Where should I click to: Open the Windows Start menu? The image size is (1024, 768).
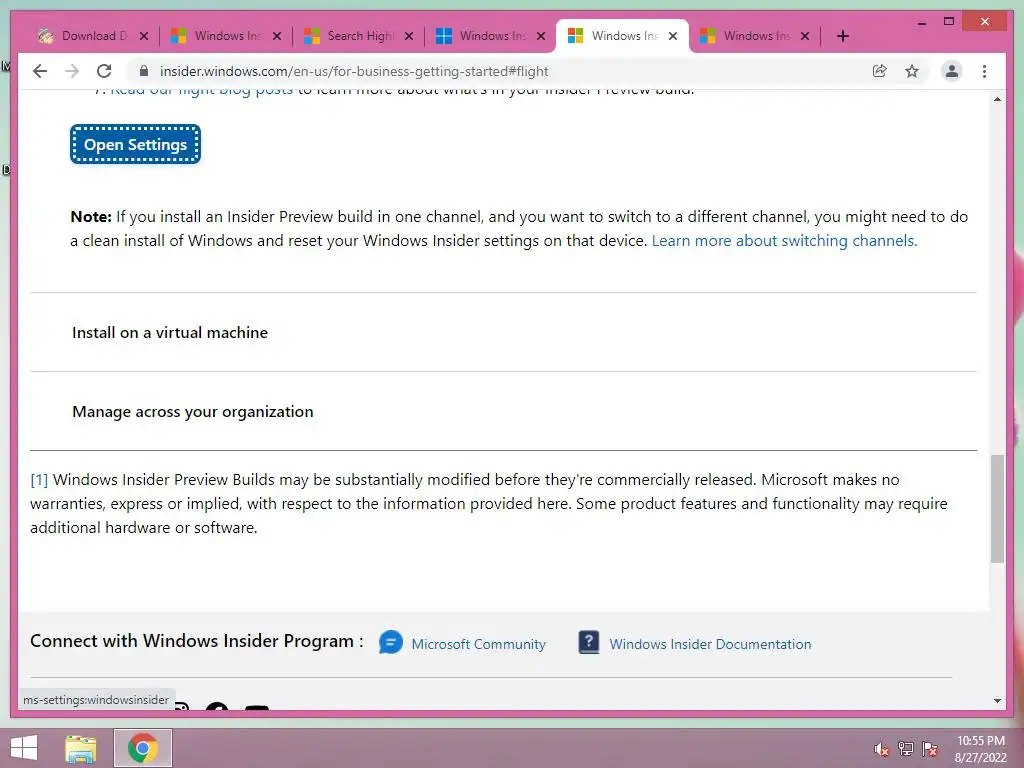tap(24, 748)
